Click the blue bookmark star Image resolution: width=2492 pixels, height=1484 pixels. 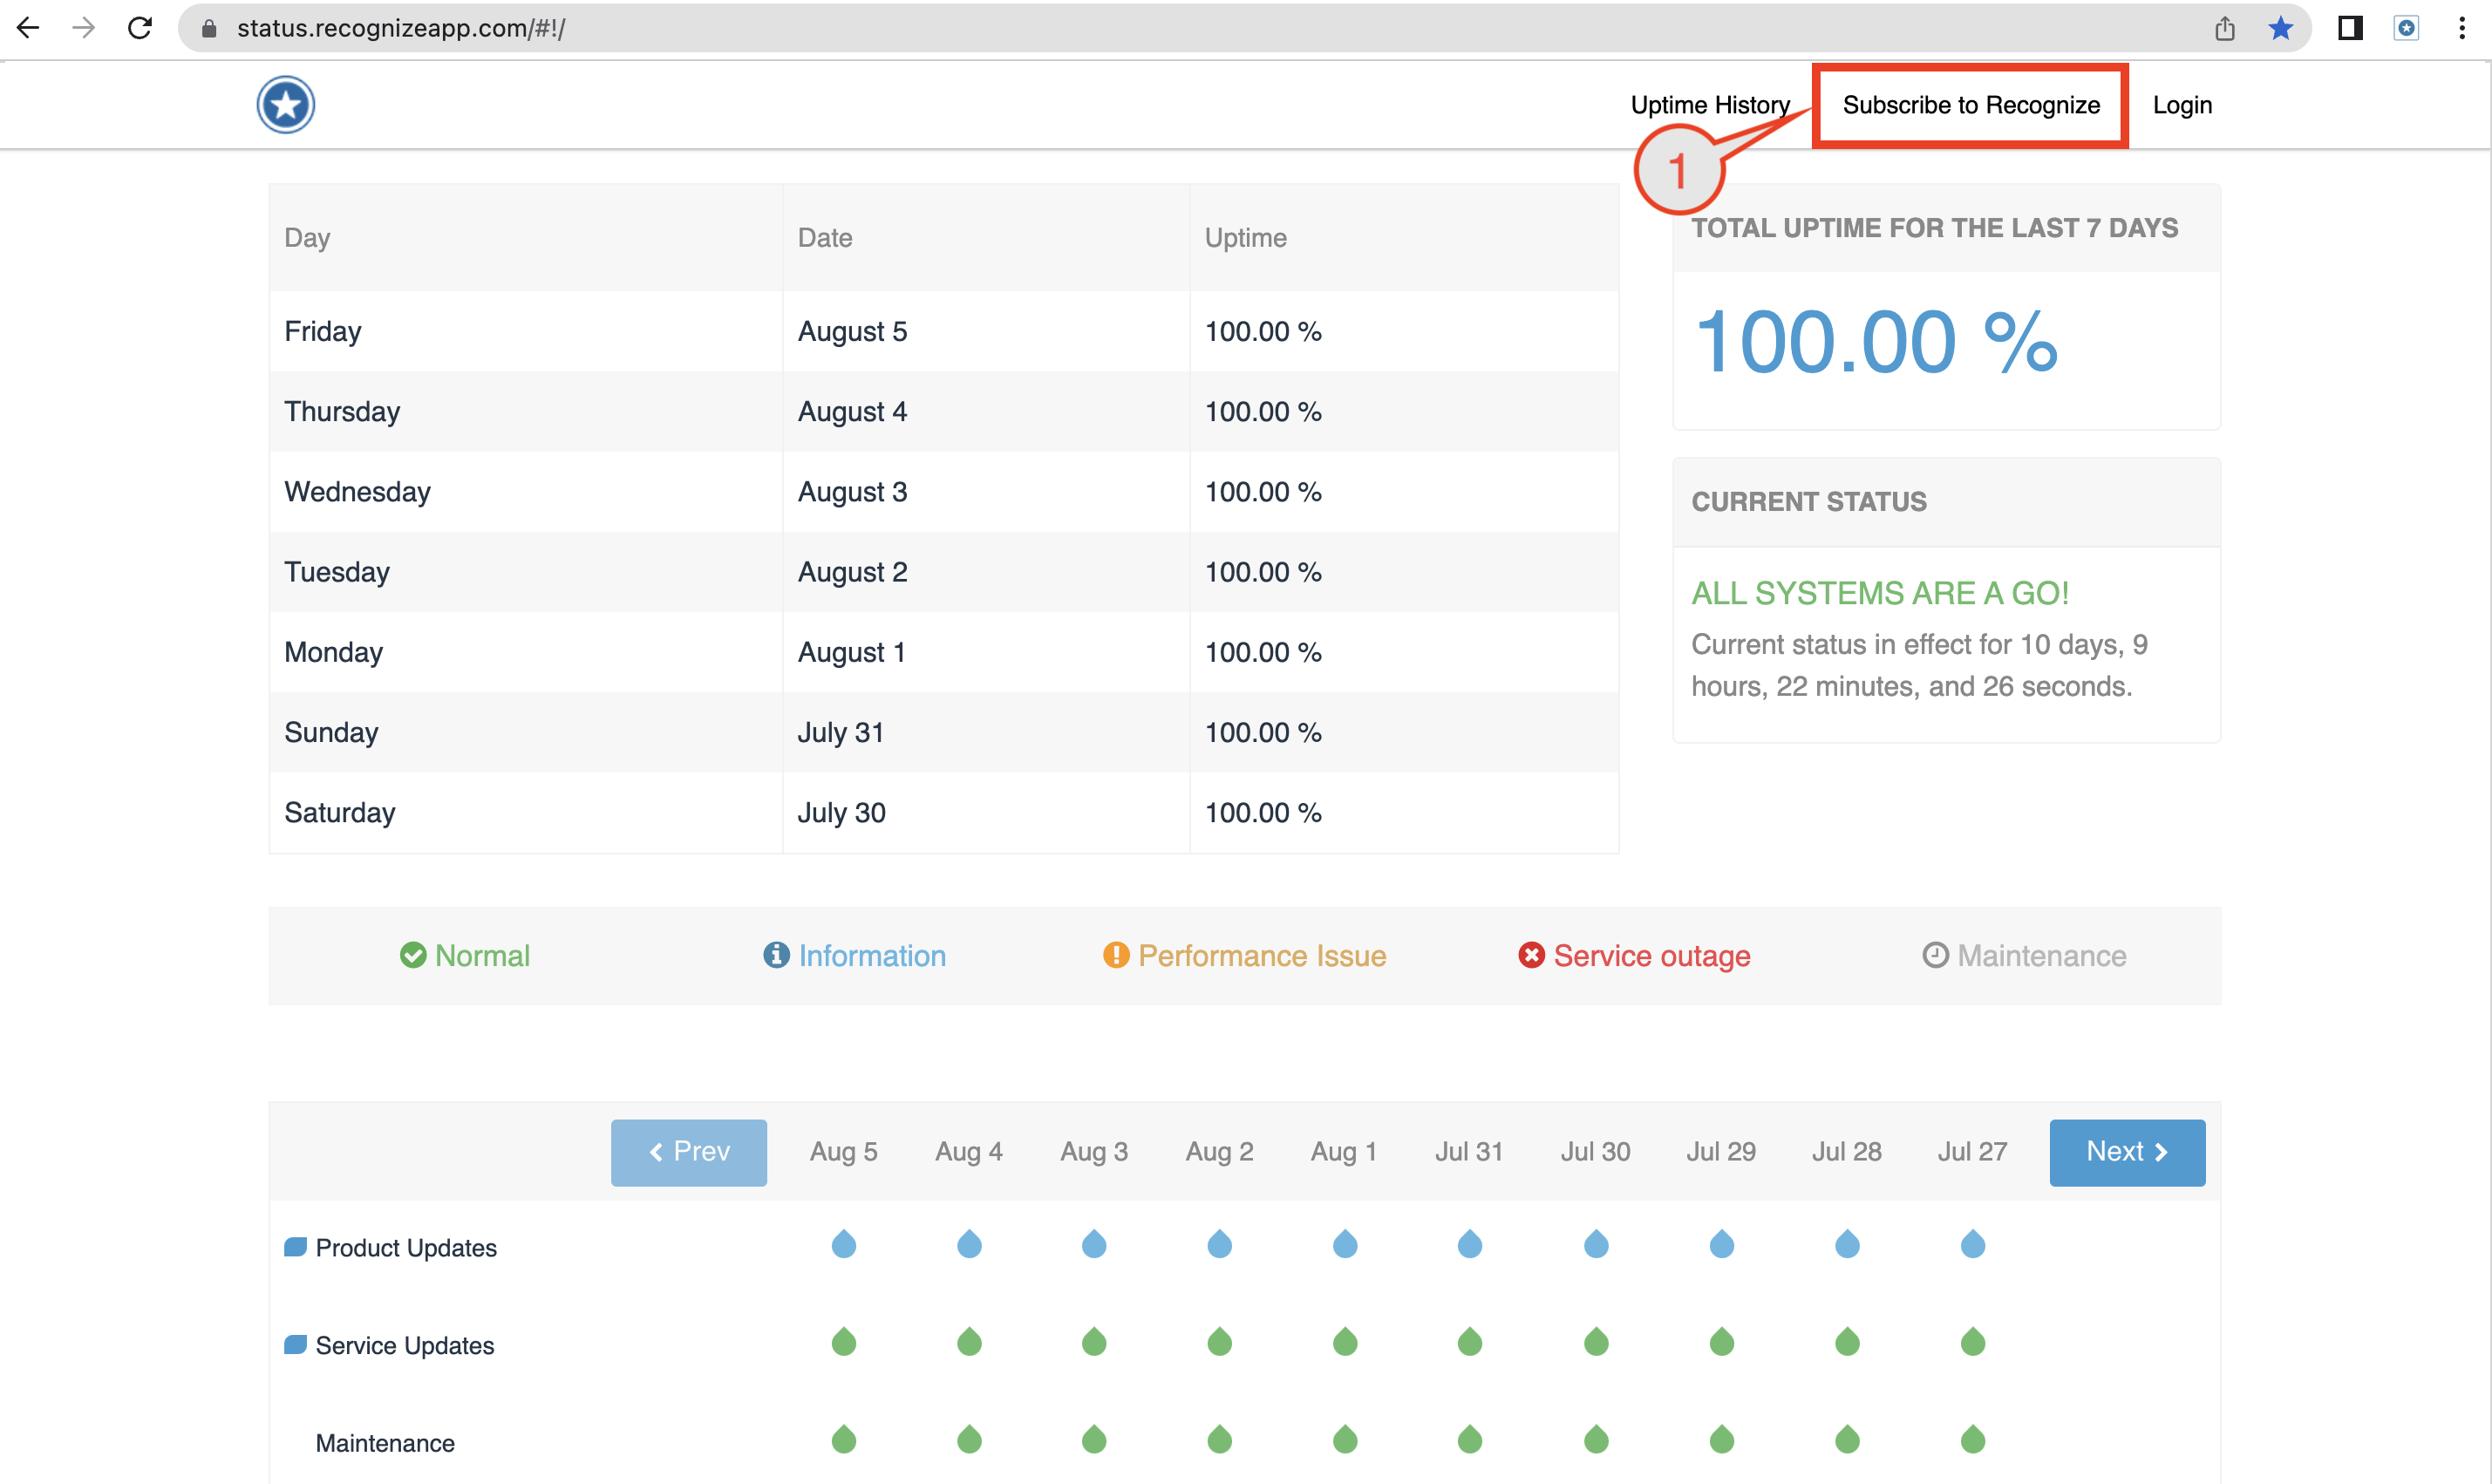tap(2280, 28)
